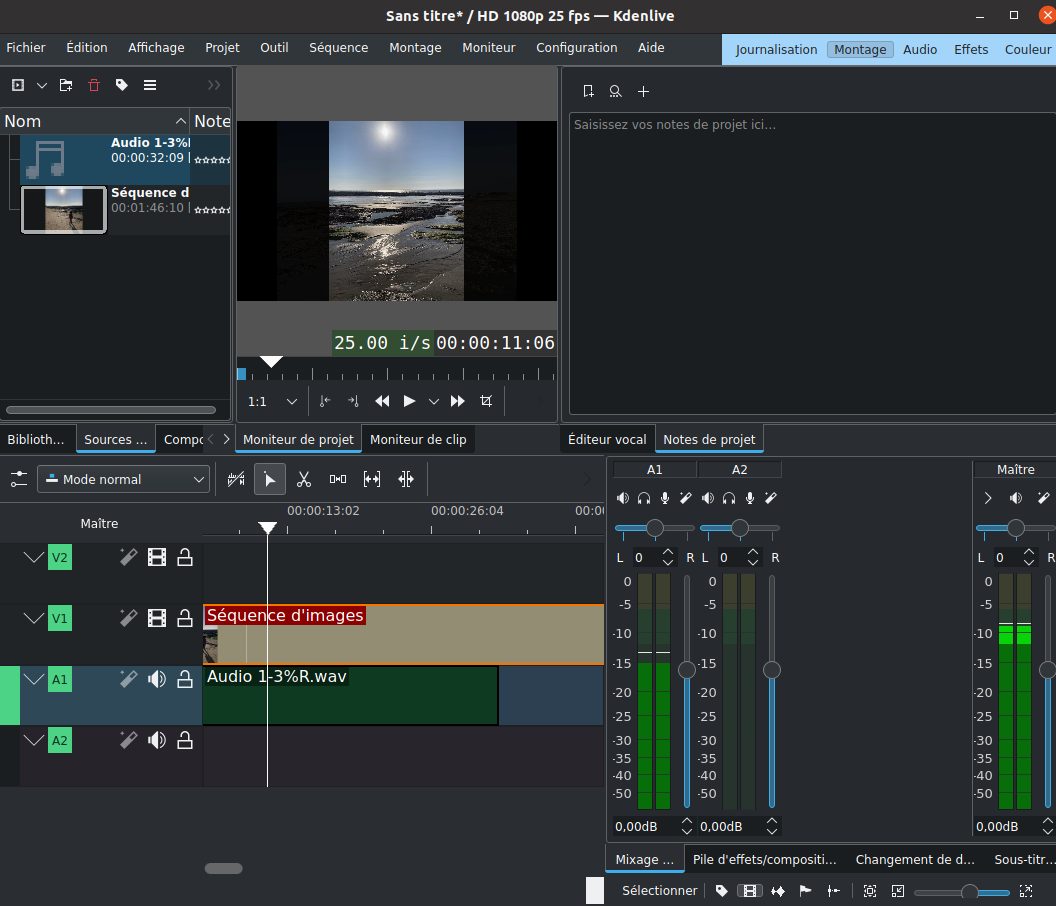Open effects wand on track V2

128,557
